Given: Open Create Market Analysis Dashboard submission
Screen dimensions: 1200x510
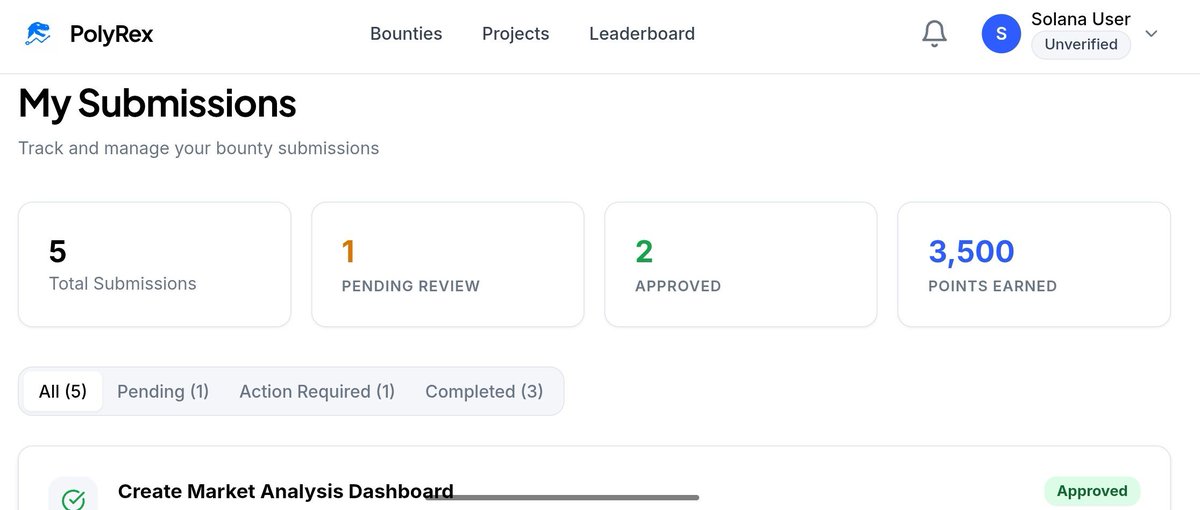Looking at the screenshot, I should click(286, 491).
